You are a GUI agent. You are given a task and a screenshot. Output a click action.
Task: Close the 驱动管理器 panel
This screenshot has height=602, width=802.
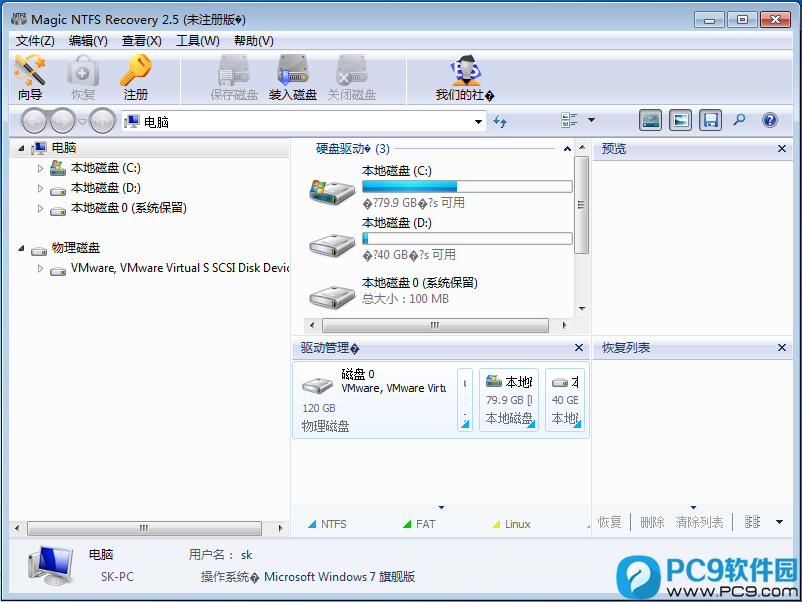tap(578, 348)
